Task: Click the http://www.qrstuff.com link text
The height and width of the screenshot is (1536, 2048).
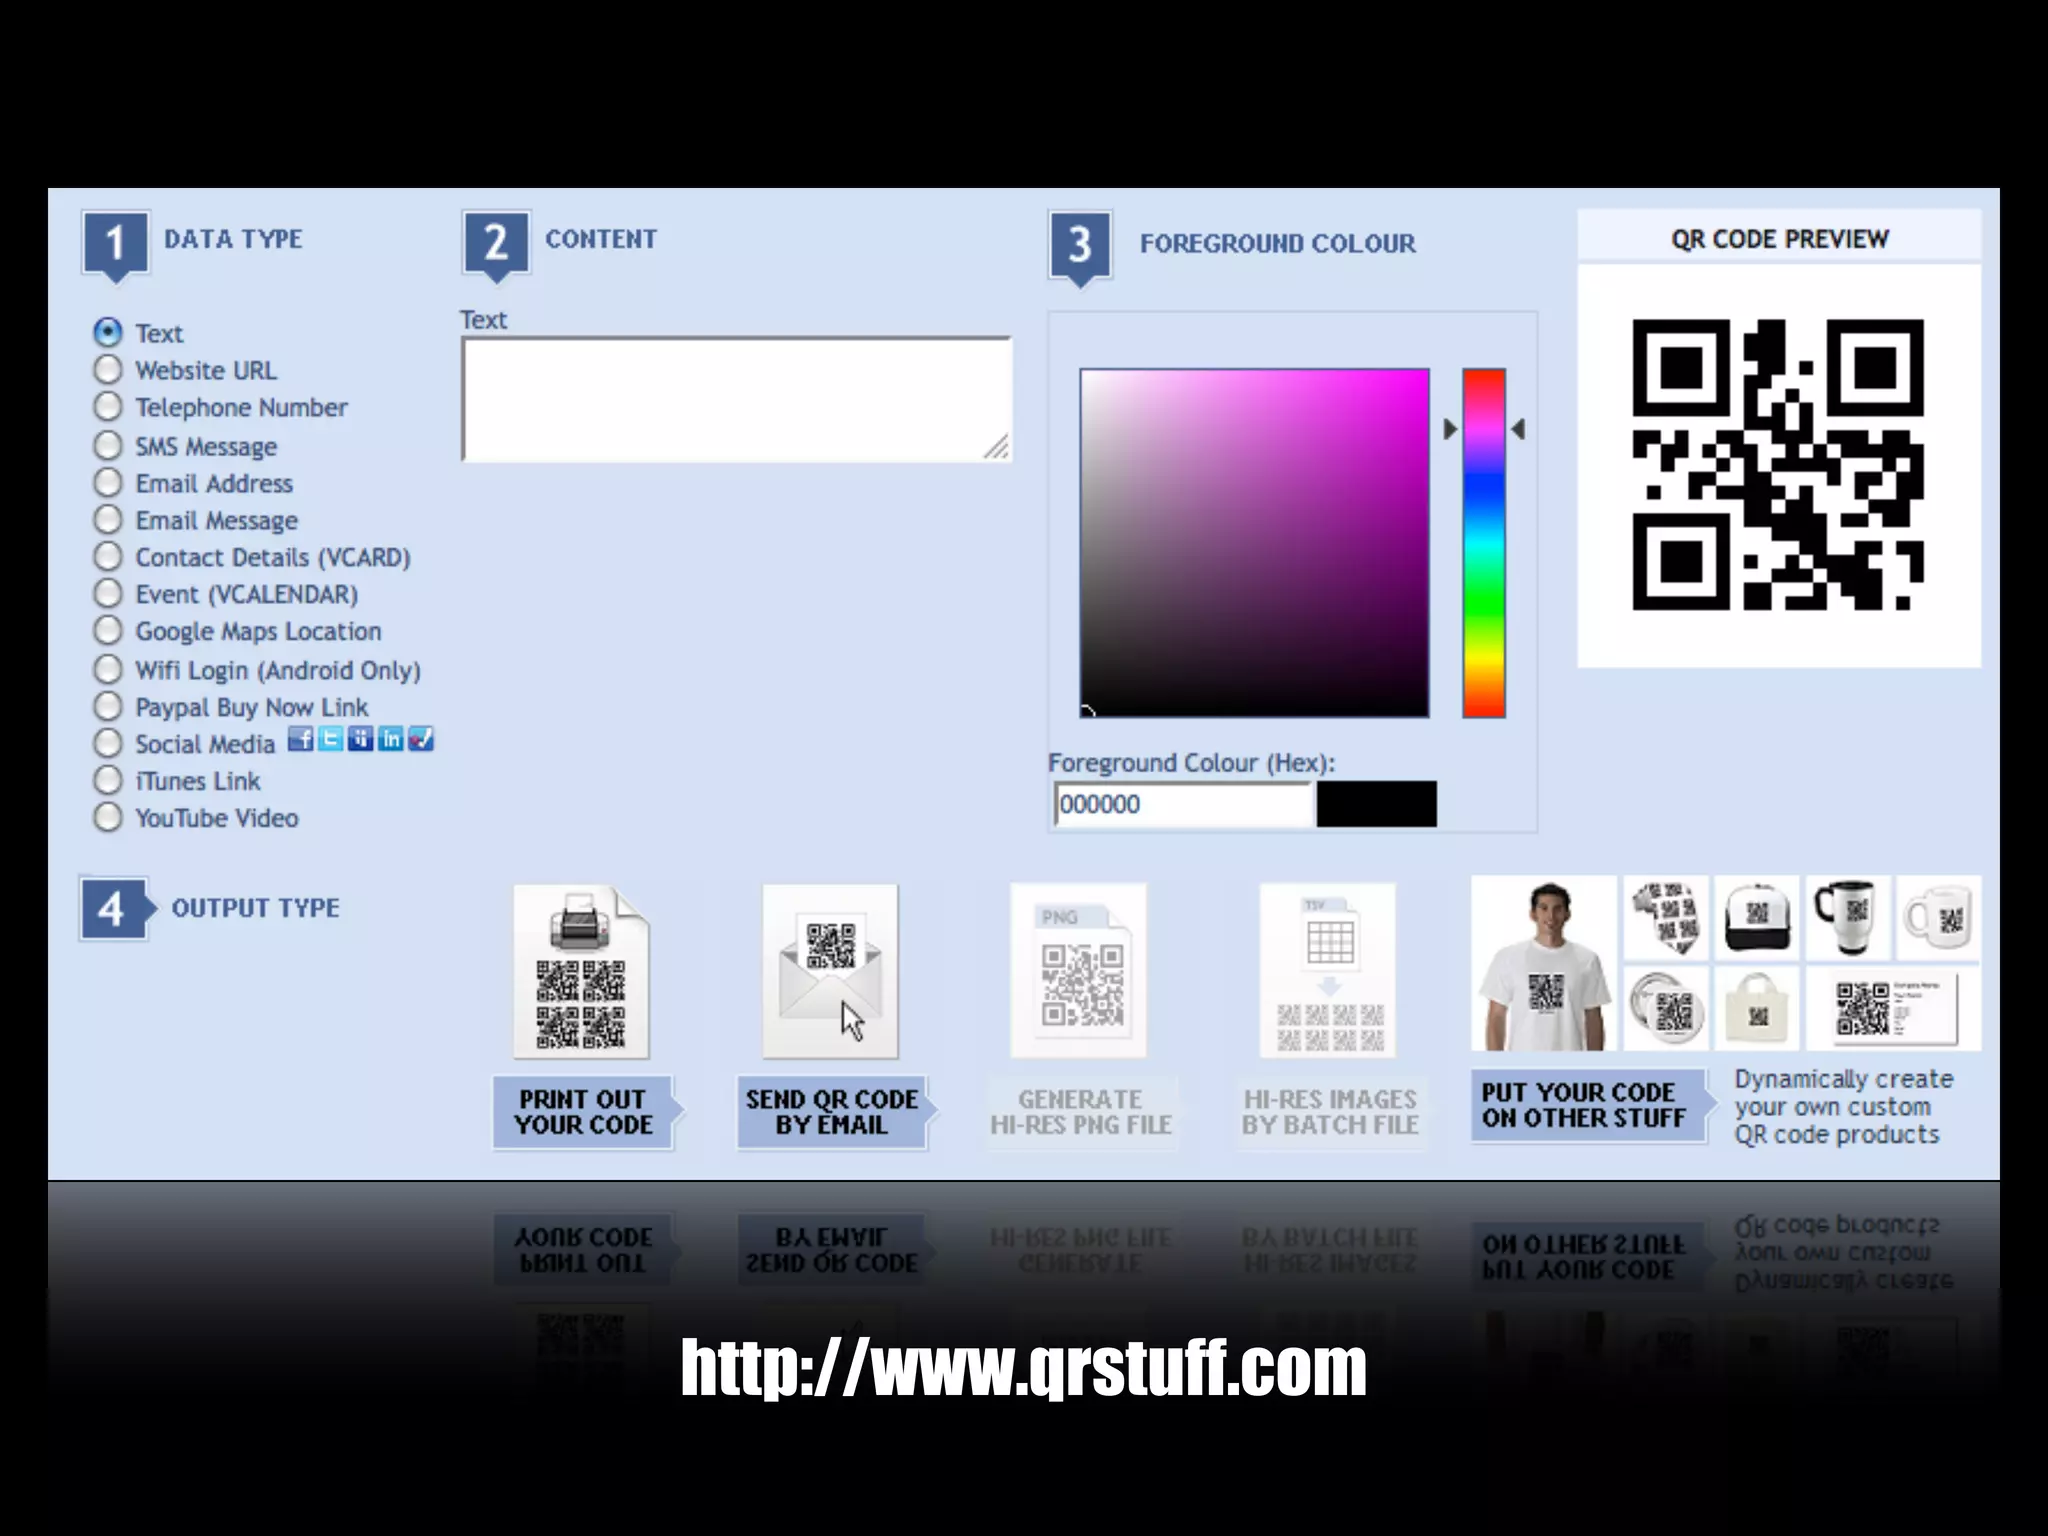Action: [1024, 1368]
